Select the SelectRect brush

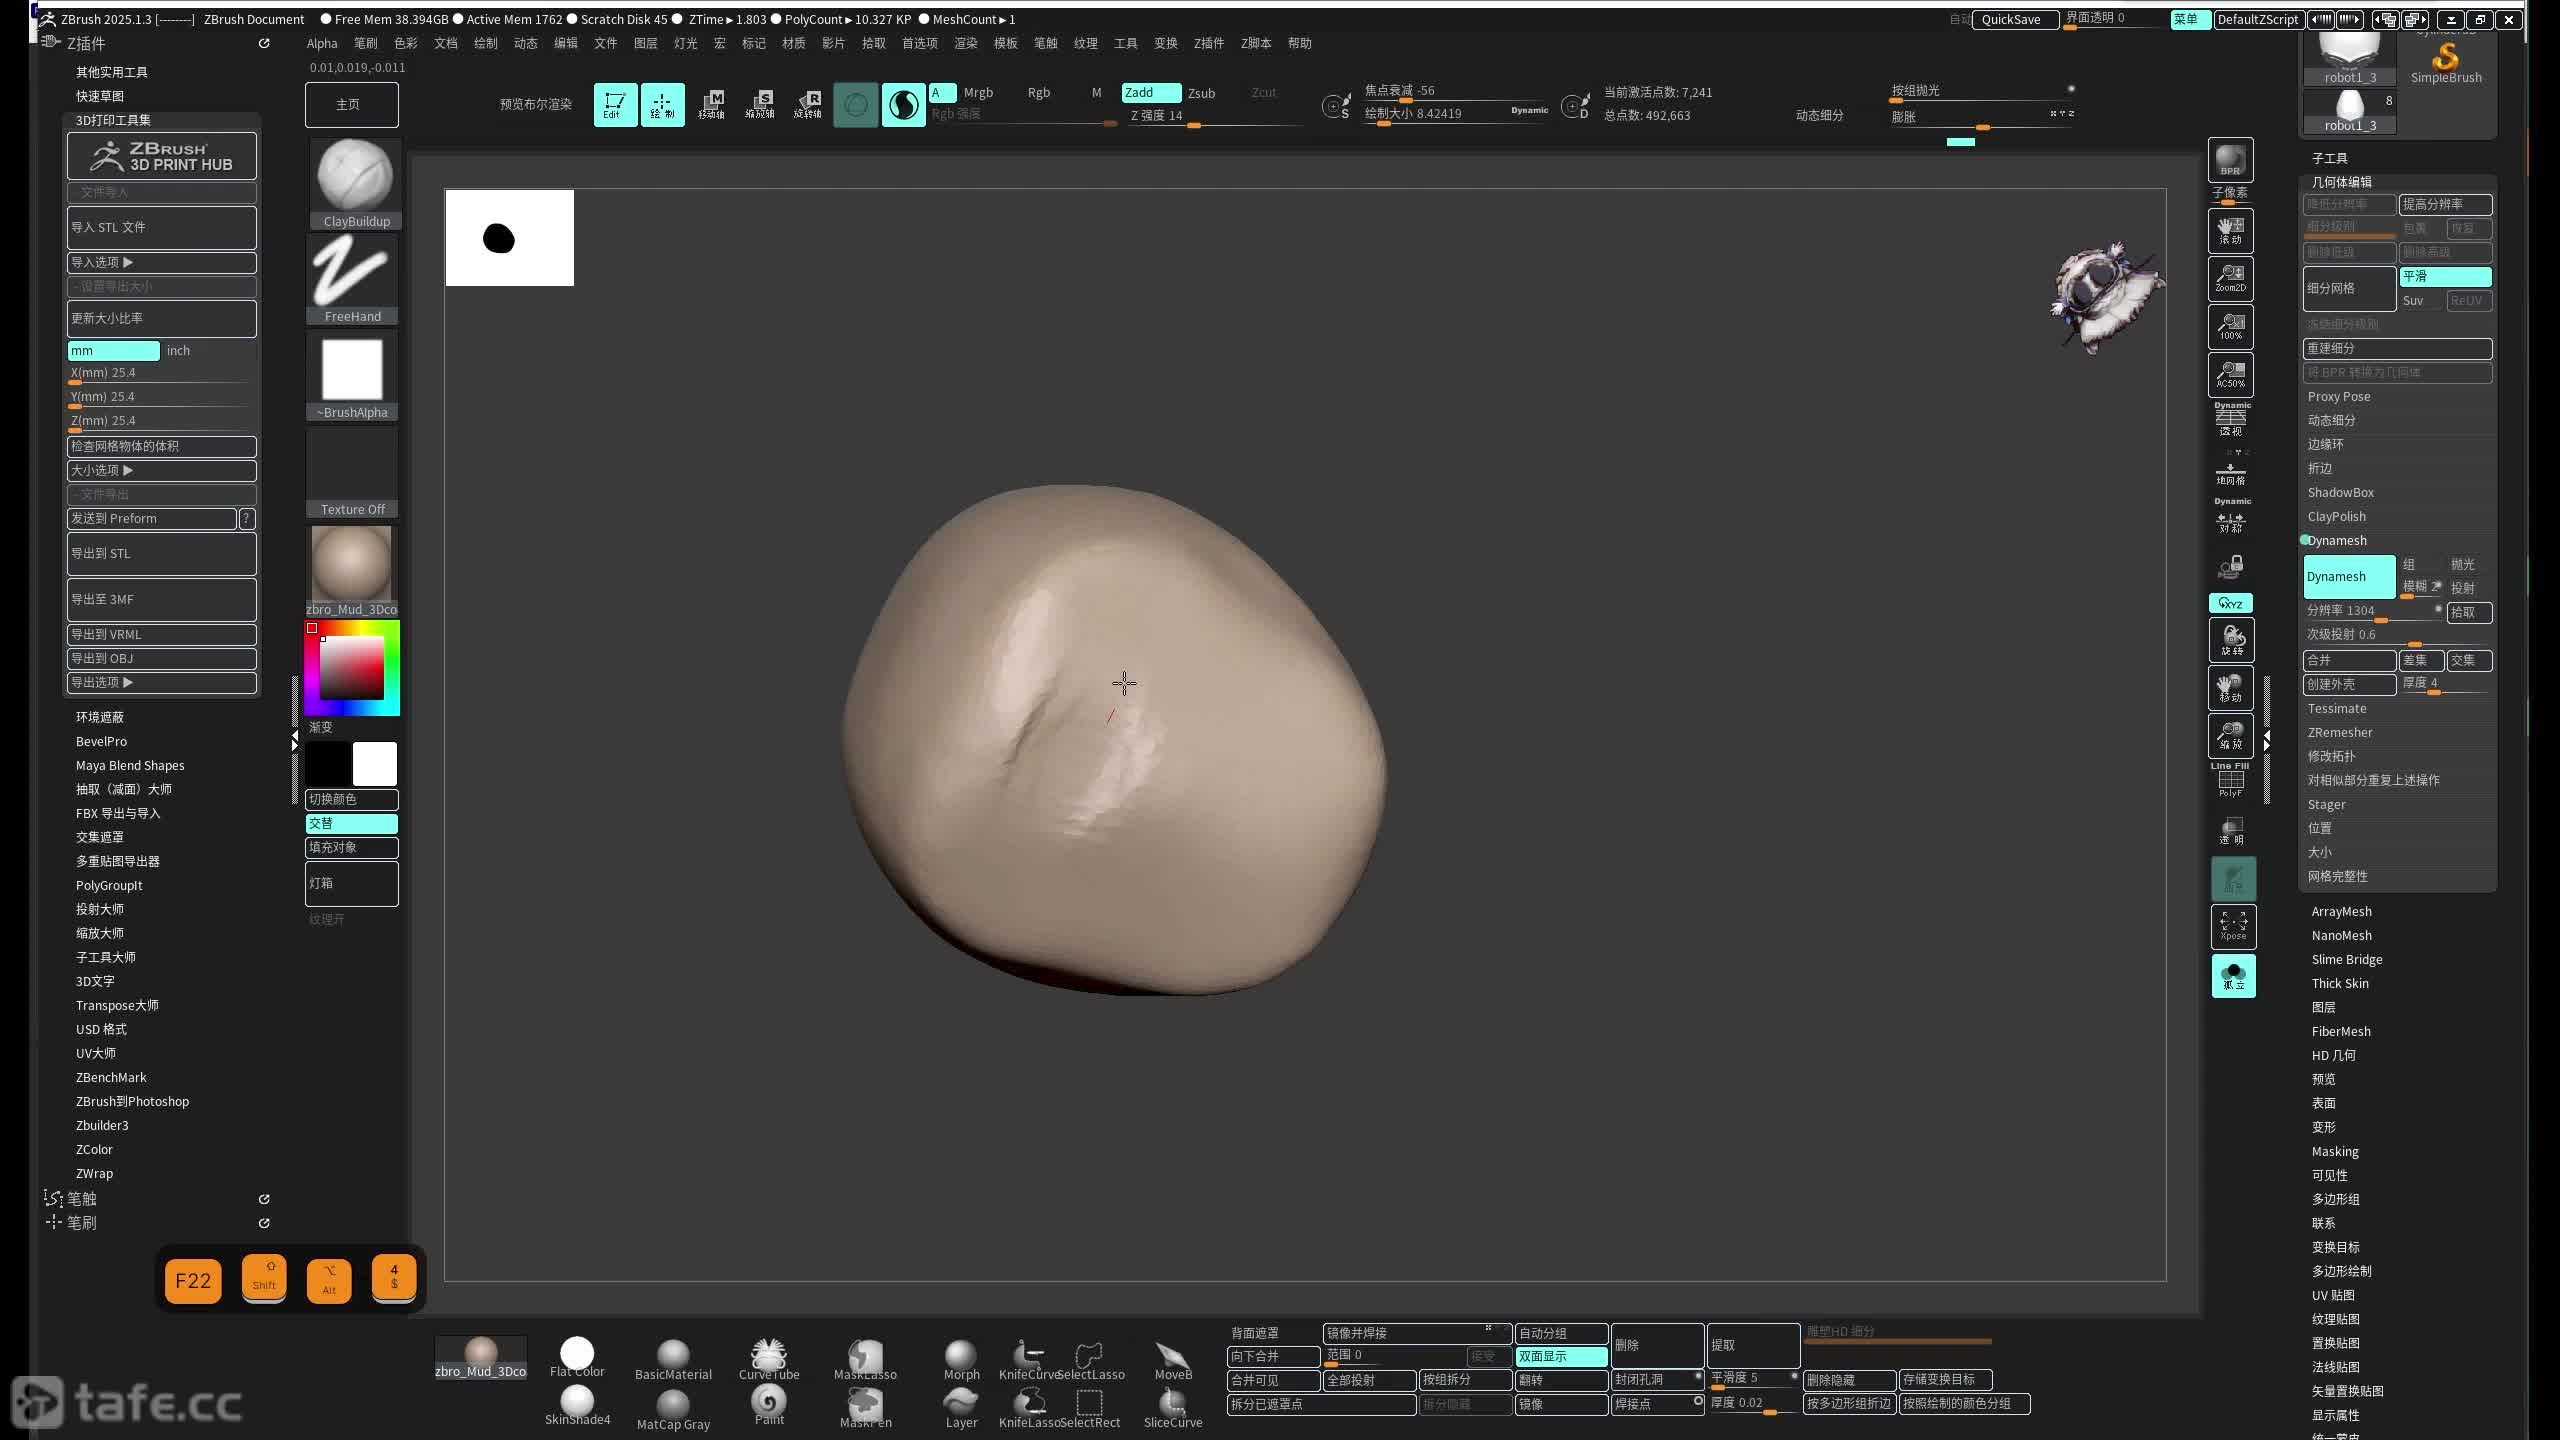[x=1090, y=1408]
